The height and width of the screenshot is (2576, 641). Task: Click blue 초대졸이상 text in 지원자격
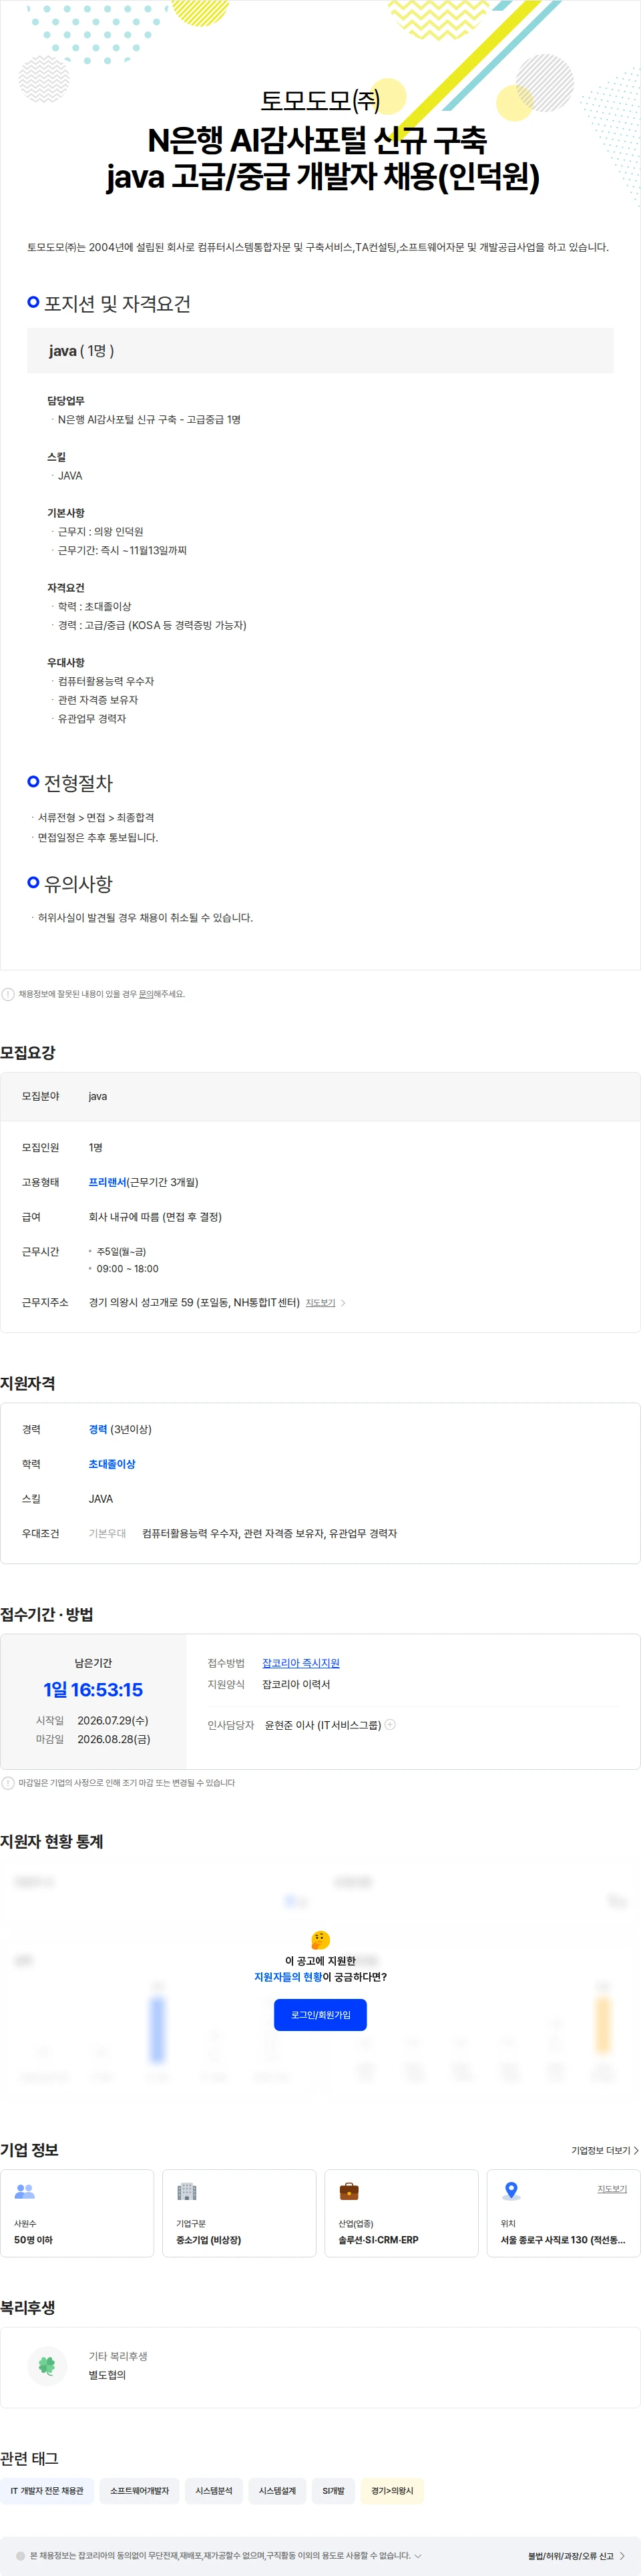tap(112, 1463)
